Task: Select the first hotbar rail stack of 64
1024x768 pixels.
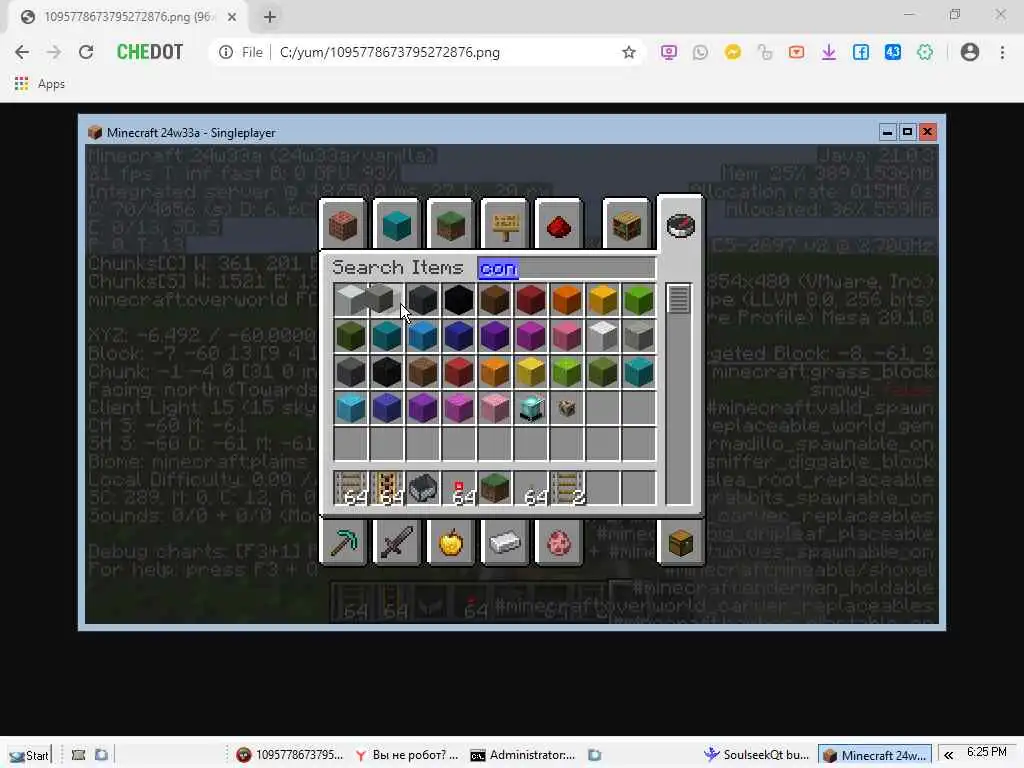Action: [x=351, y=488]
